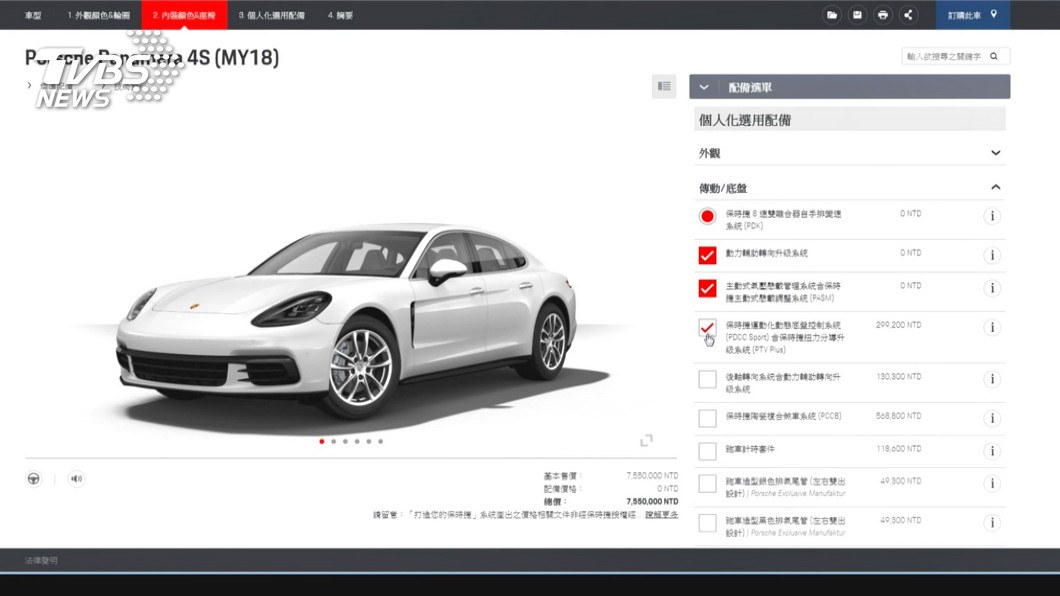
Task: Open the 瞭解更多 link
Action: point(661,515)
